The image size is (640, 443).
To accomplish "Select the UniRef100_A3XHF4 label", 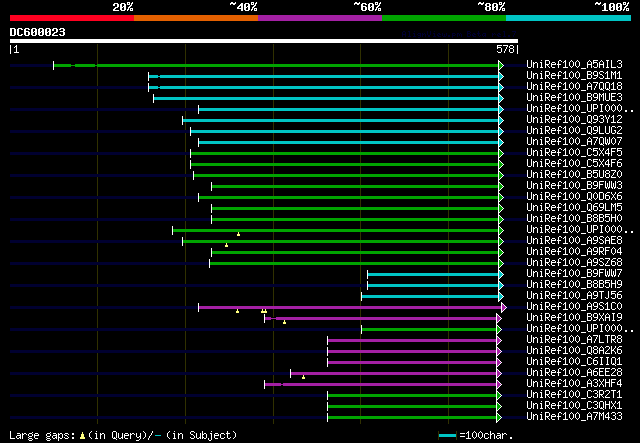I will (x=574, y=384).
